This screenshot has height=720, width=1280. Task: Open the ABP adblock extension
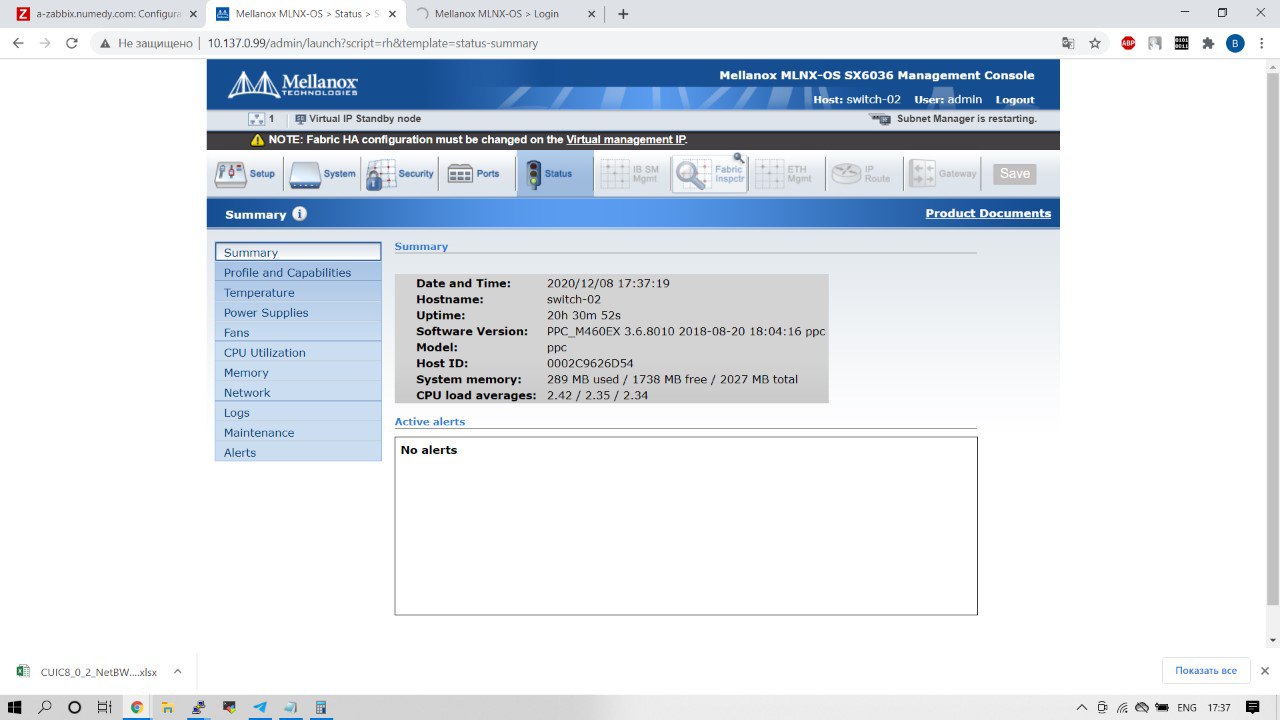coord(1128,43)
